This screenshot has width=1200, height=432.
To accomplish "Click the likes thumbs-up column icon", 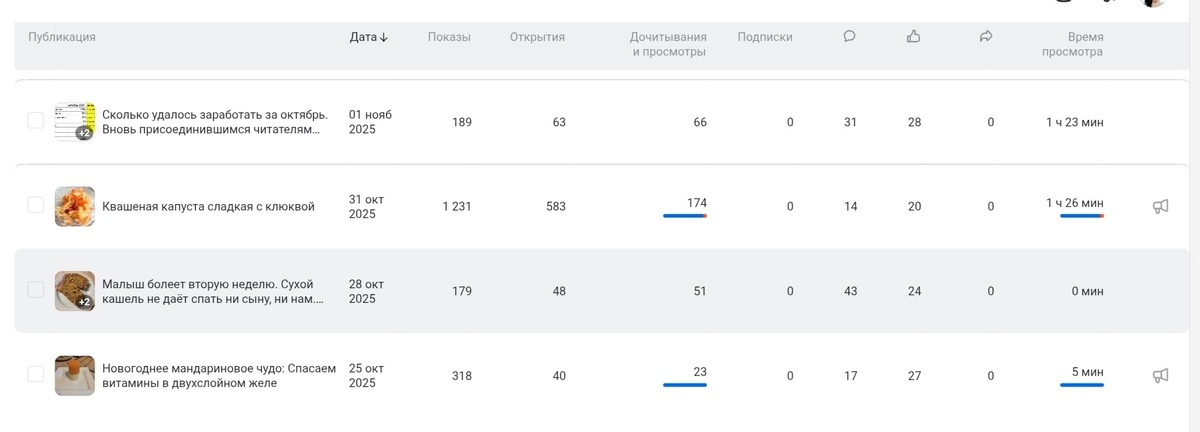I will click(913, 37).
